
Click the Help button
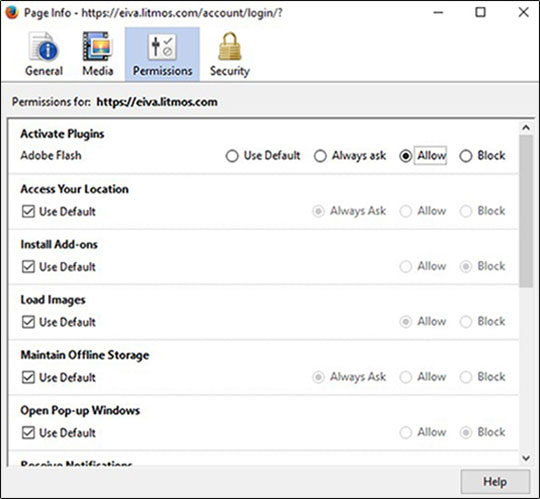pyautogui.click(x=495, y=482)
